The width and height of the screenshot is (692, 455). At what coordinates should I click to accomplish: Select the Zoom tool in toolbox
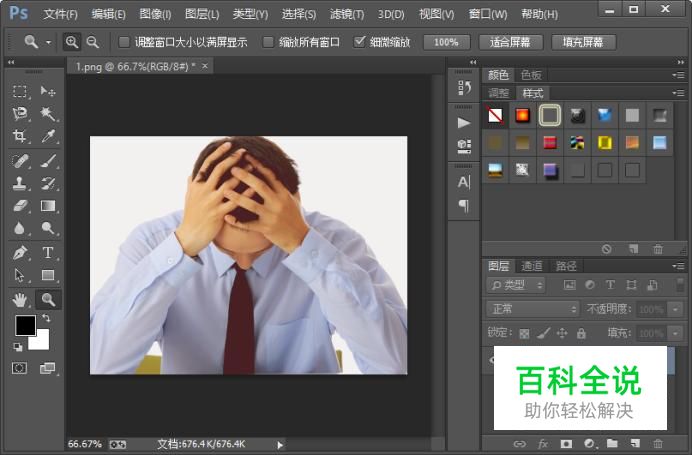[48, 300]
